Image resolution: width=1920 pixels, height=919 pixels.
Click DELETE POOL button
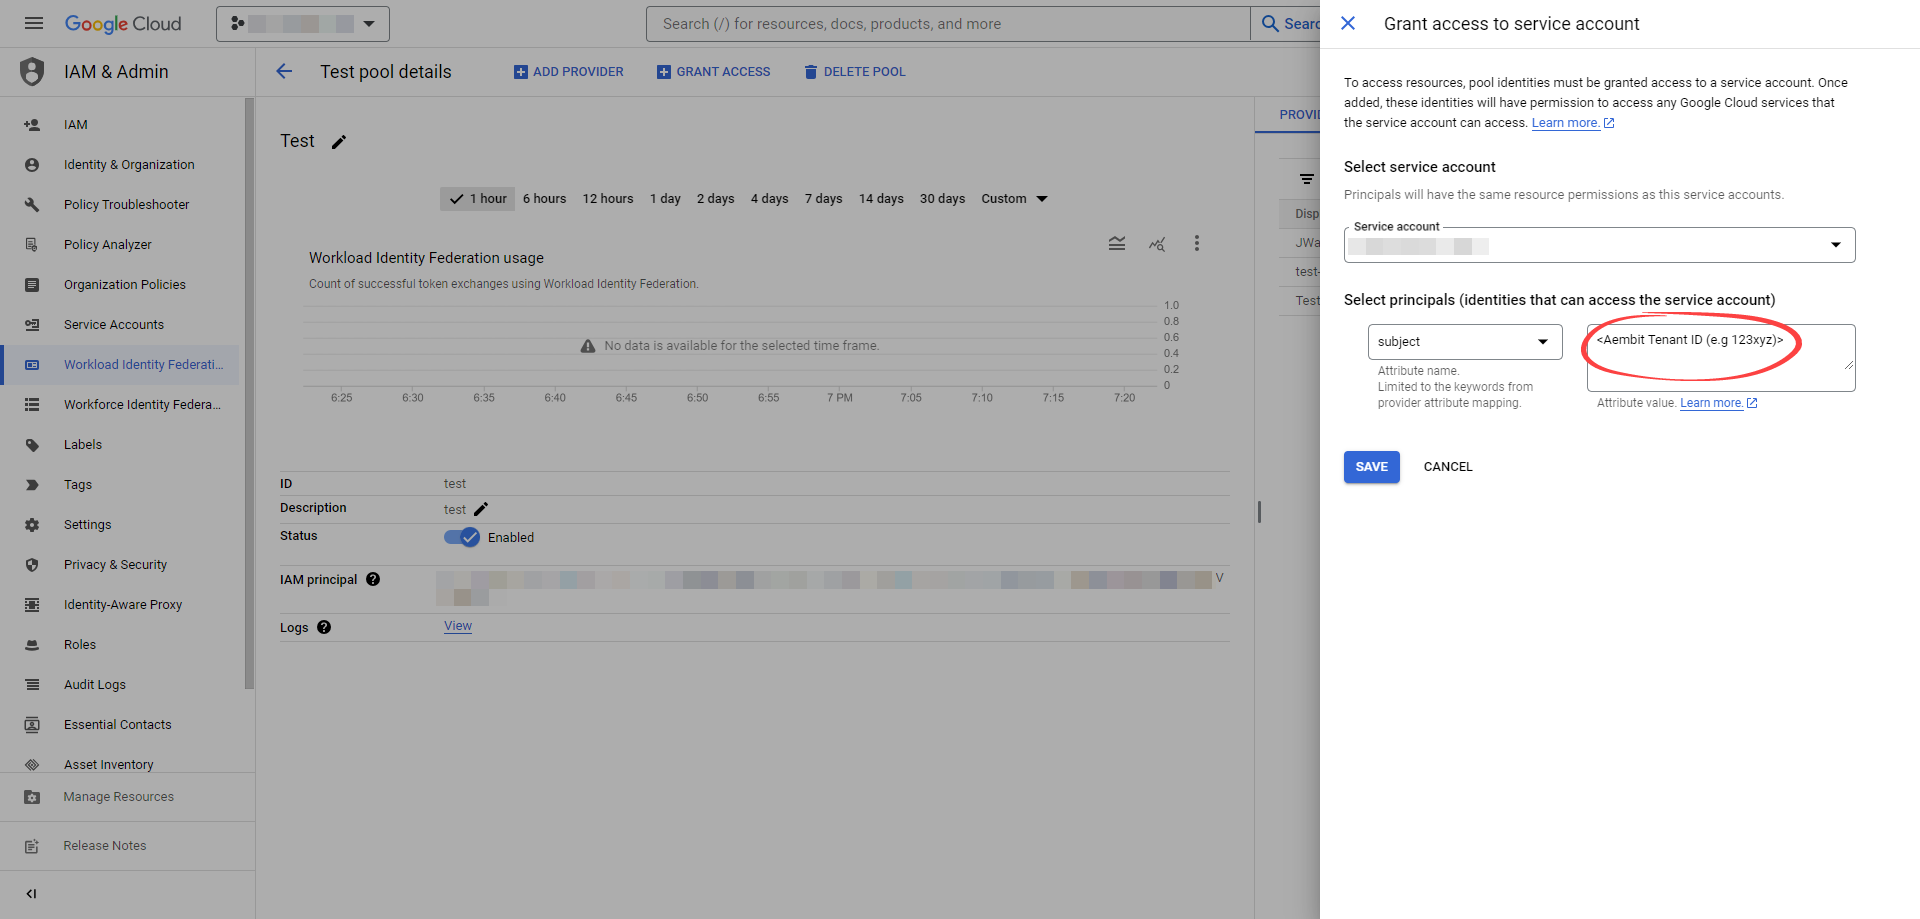pos(855,72)
